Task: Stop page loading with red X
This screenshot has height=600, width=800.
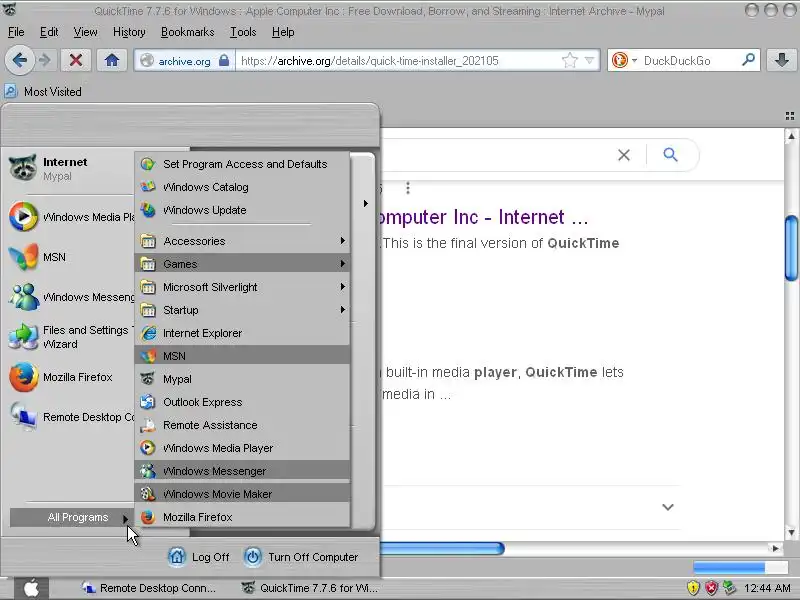Action: [x=76, y=60]
